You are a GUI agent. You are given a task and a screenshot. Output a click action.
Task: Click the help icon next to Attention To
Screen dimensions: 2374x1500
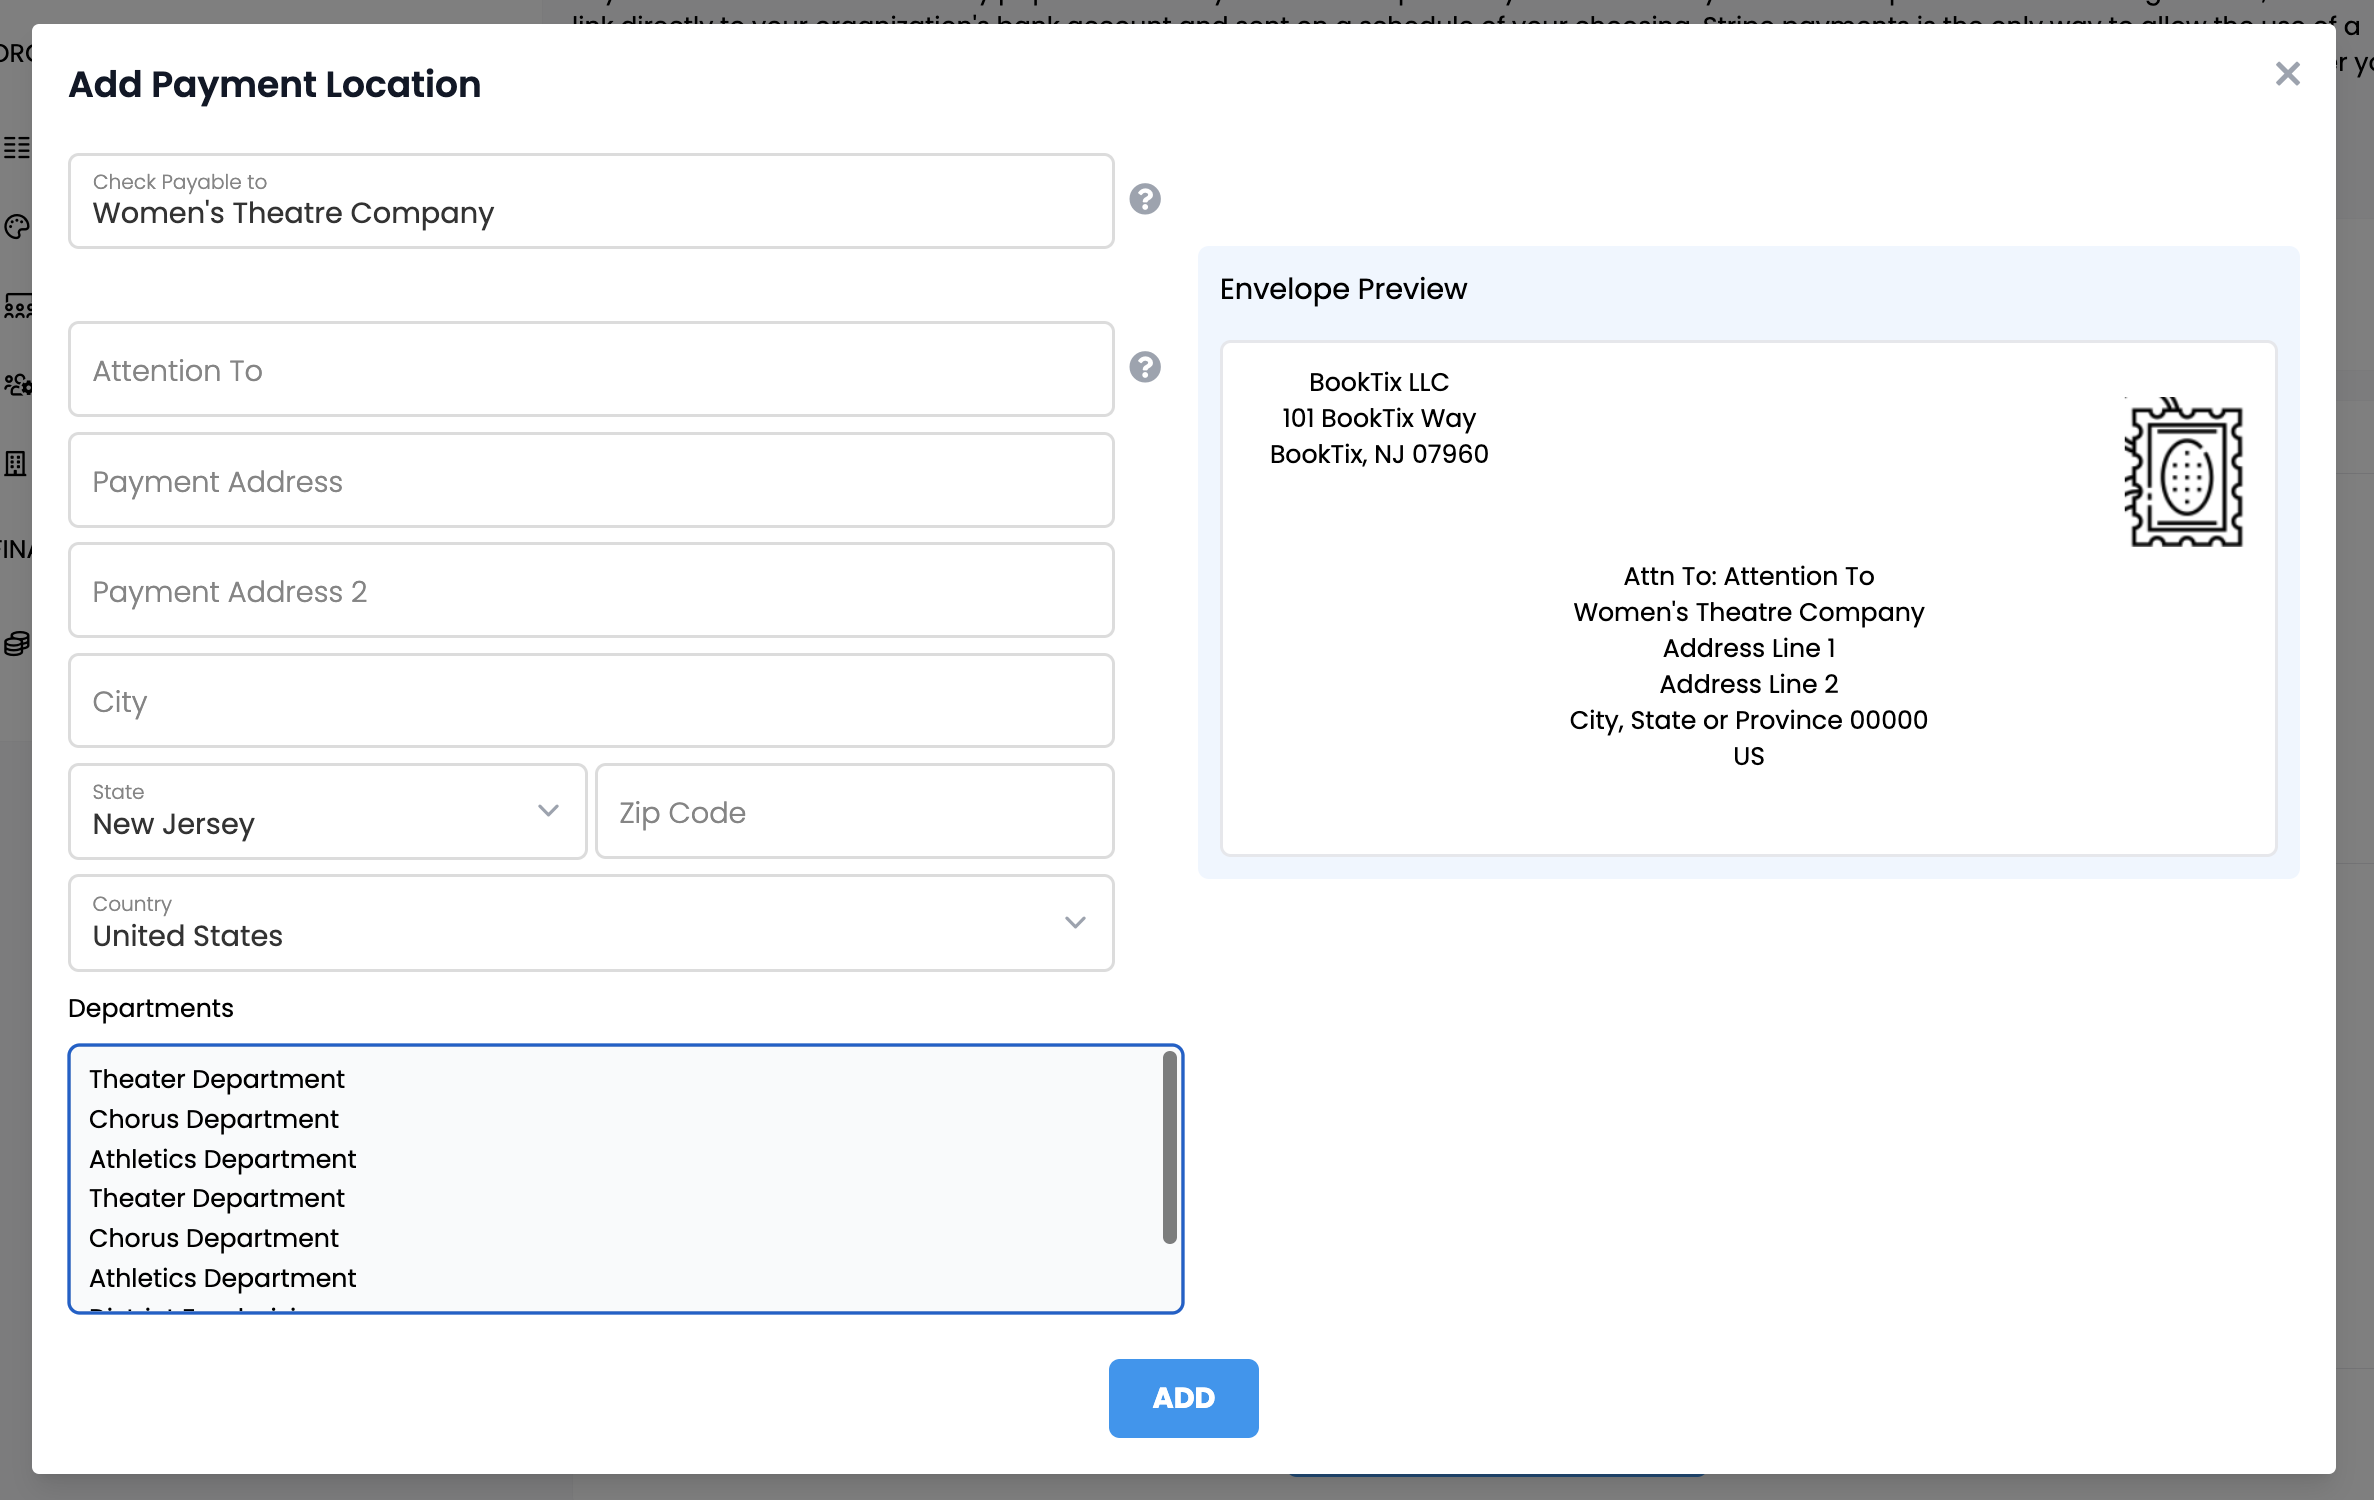(1146, 366)
